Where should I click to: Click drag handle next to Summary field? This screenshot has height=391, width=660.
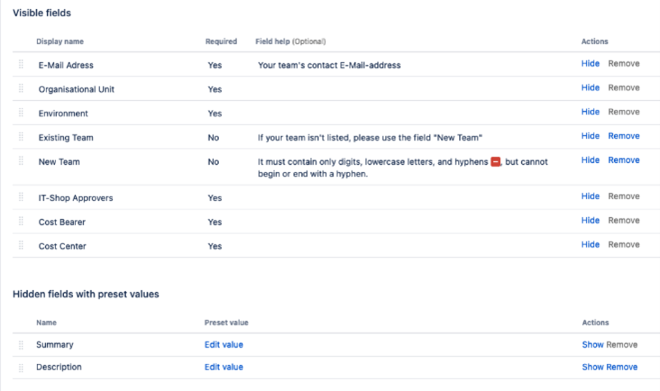coord(21,345)
